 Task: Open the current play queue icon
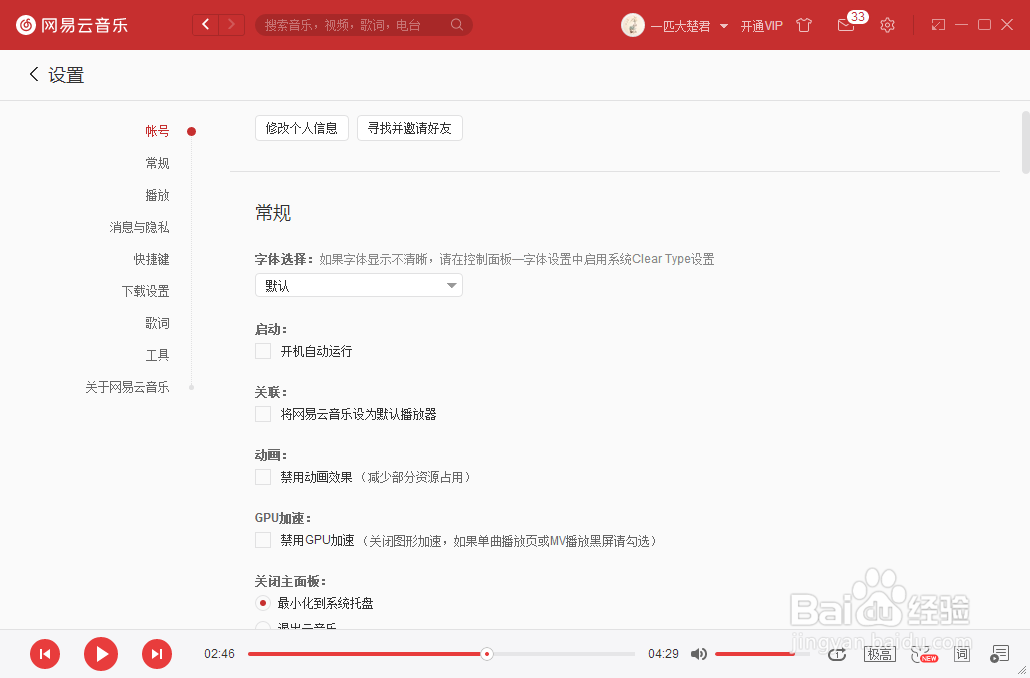click(999, 653)
